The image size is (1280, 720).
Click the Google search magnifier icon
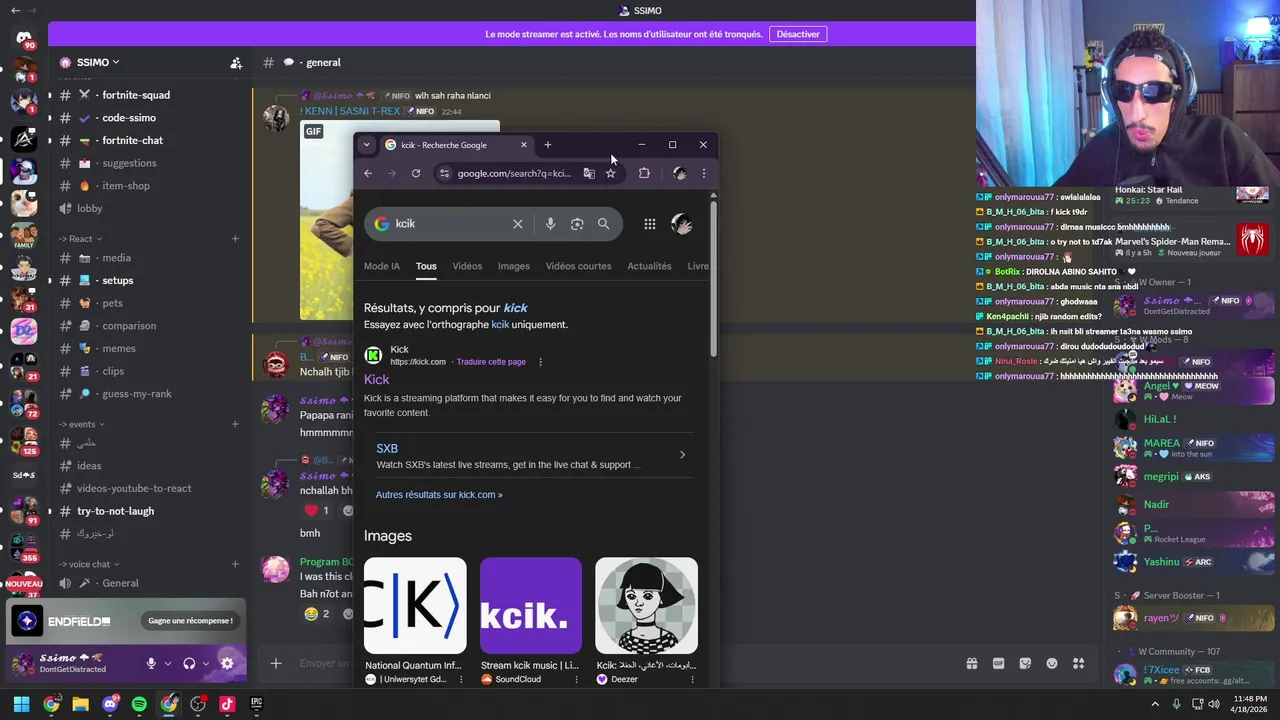click(x=603, y=224)
